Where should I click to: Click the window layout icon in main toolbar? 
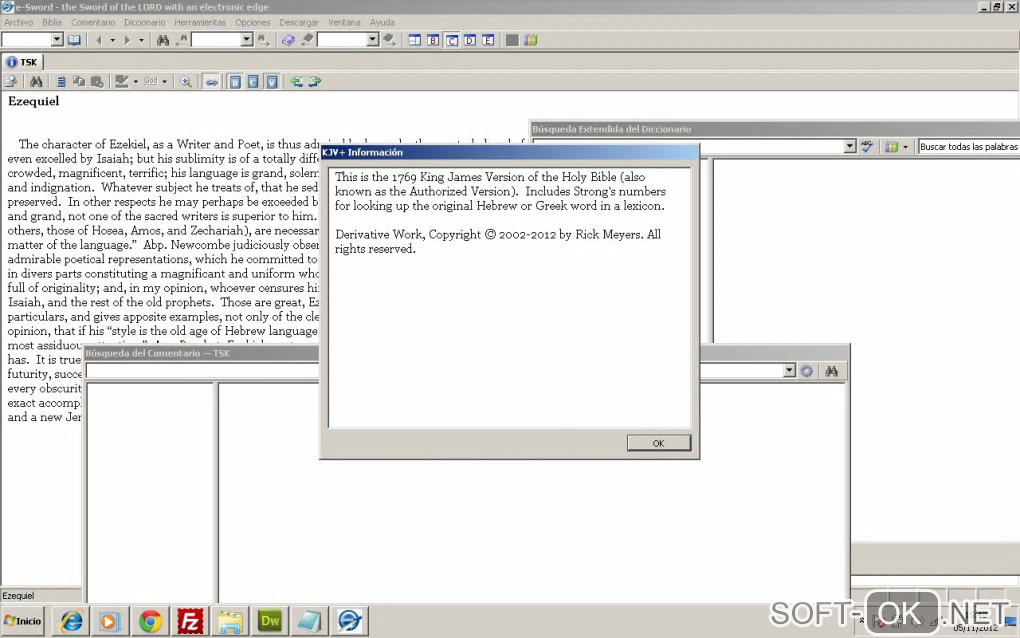[414, 40]
